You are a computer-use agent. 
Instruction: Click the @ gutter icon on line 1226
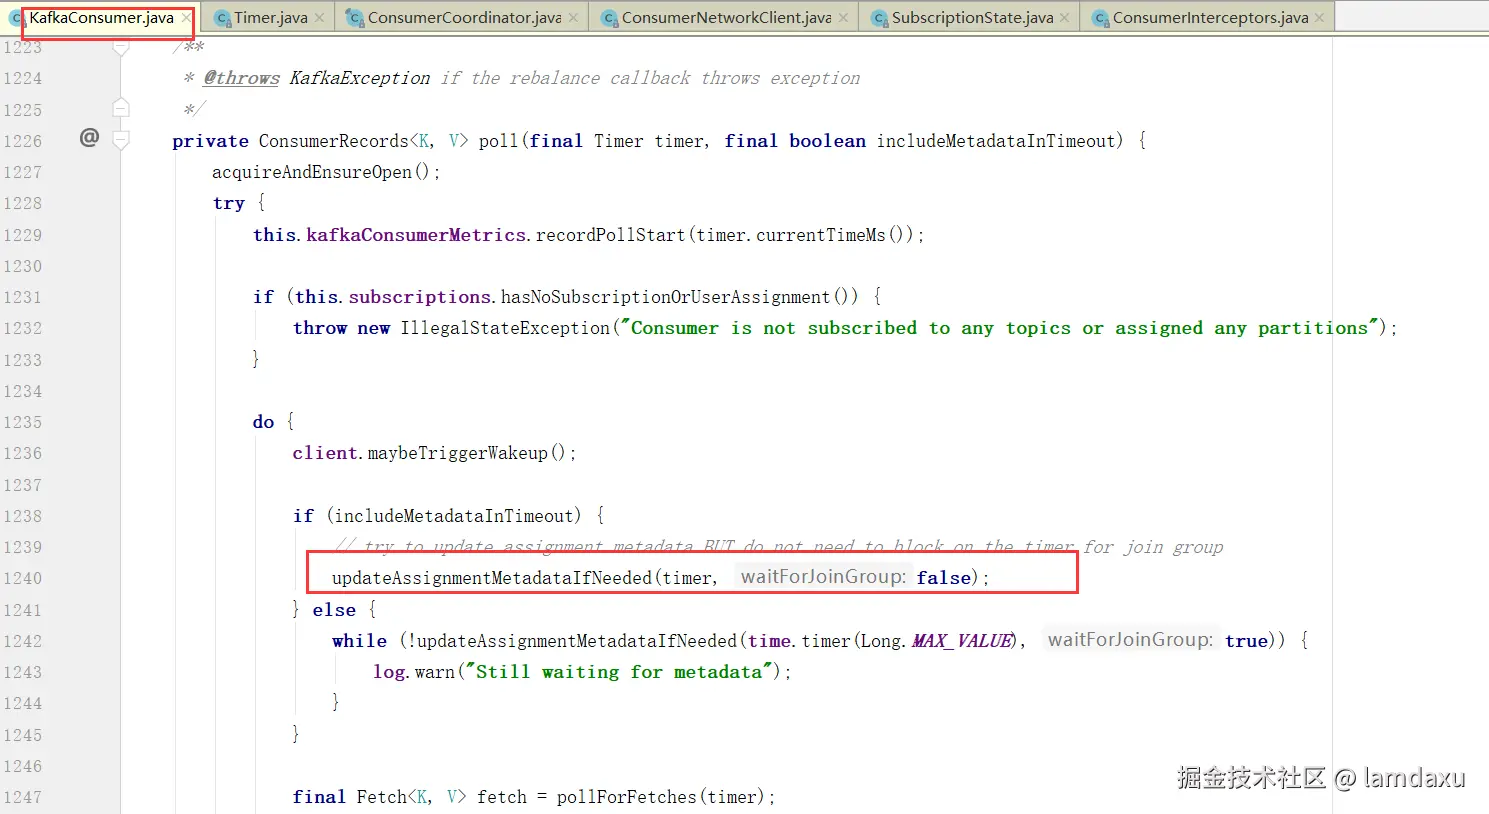pos(89,138)
